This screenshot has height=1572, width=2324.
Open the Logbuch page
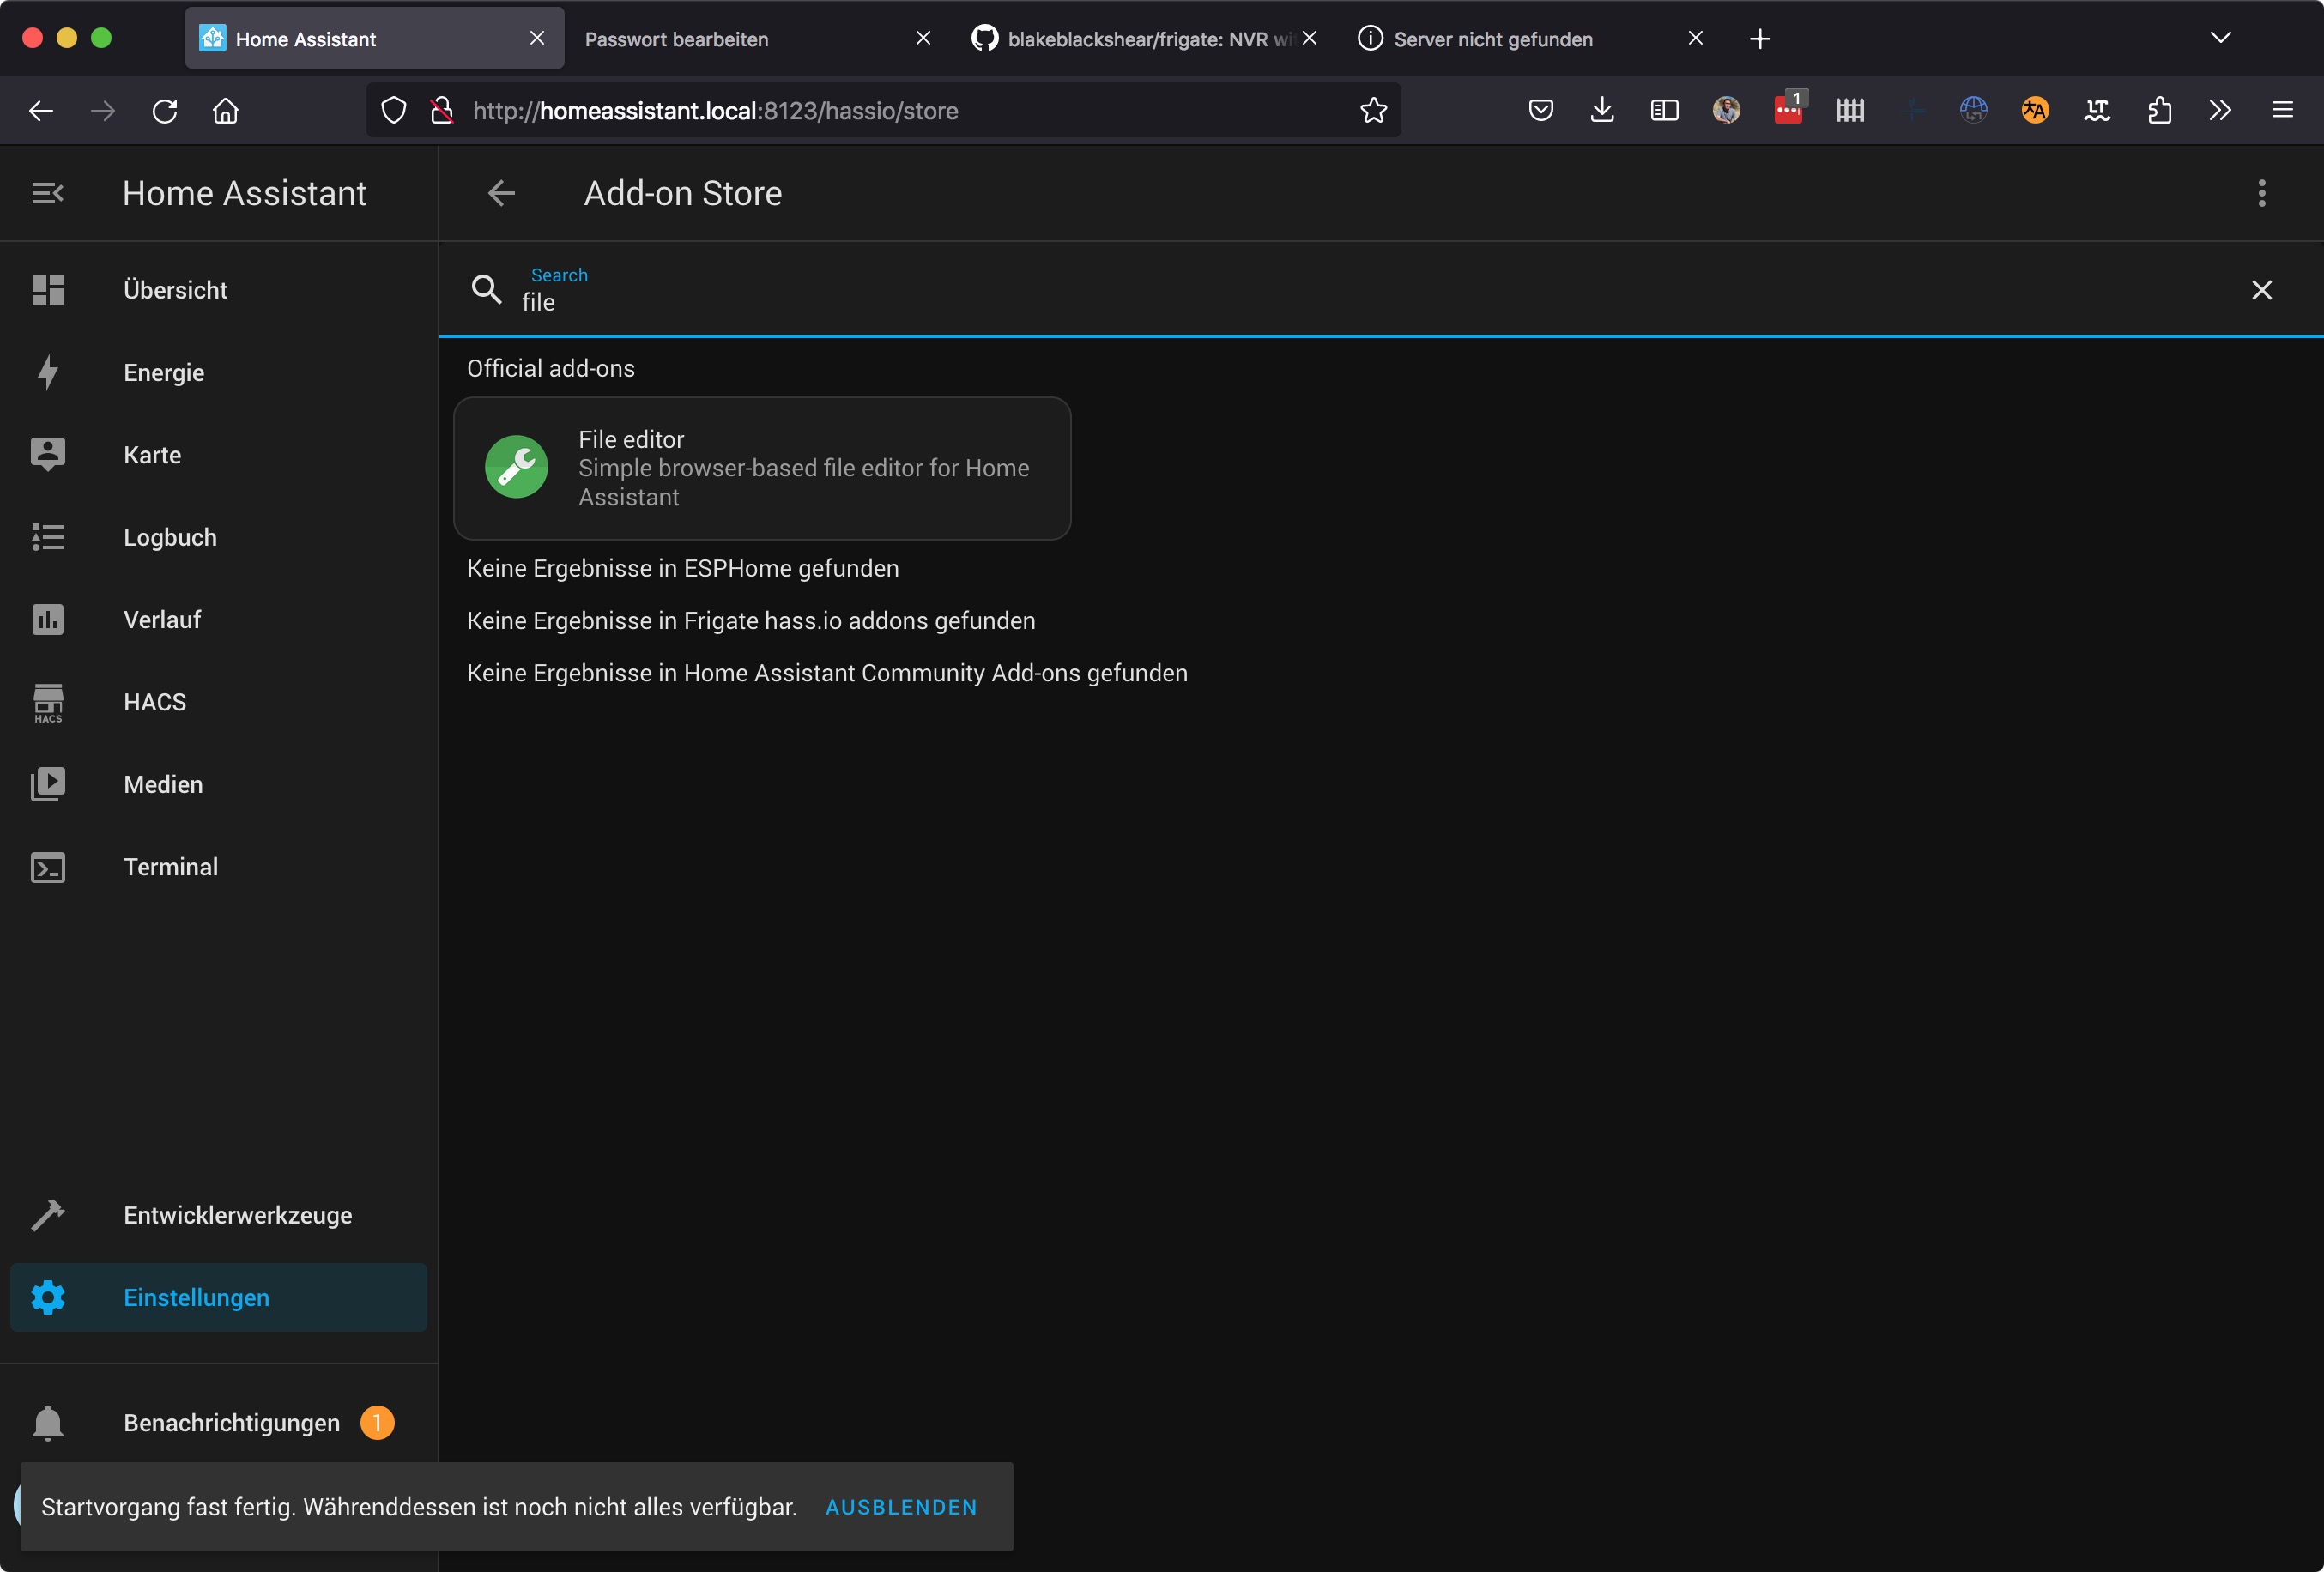[169, 537]
